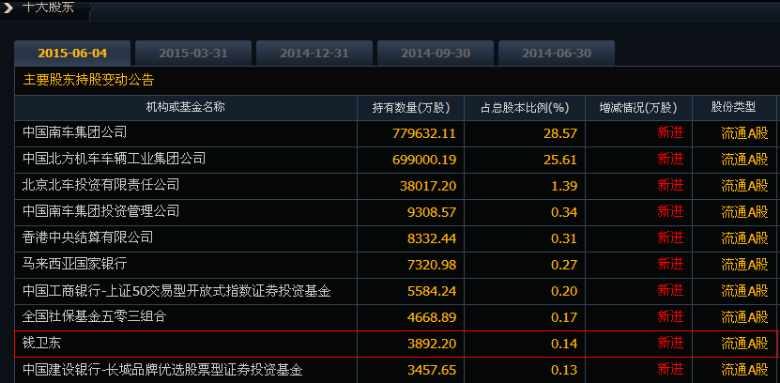The image size is (780, 383).
Task: Switch to the 2014-09-30 tab
Action: (435, 53)
